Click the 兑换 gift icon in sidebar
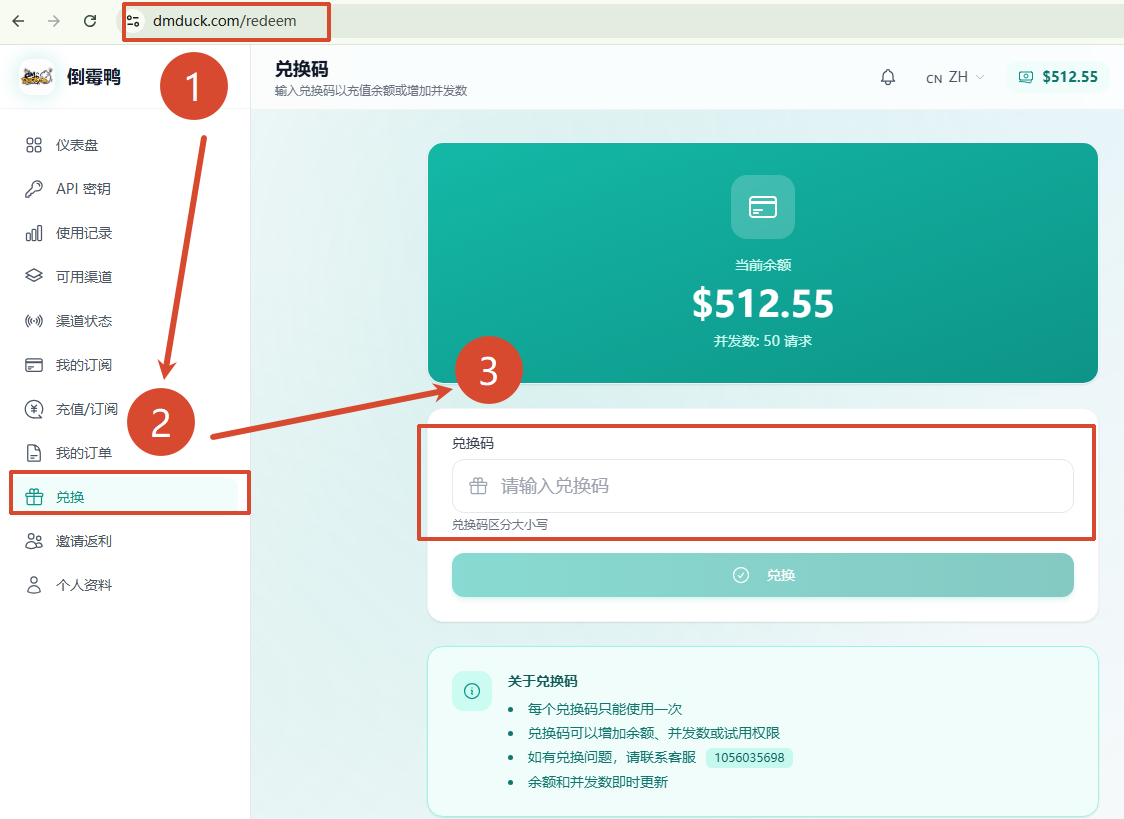The width and height of the screenshot is (1124, 819). click(x=34, y=497)
